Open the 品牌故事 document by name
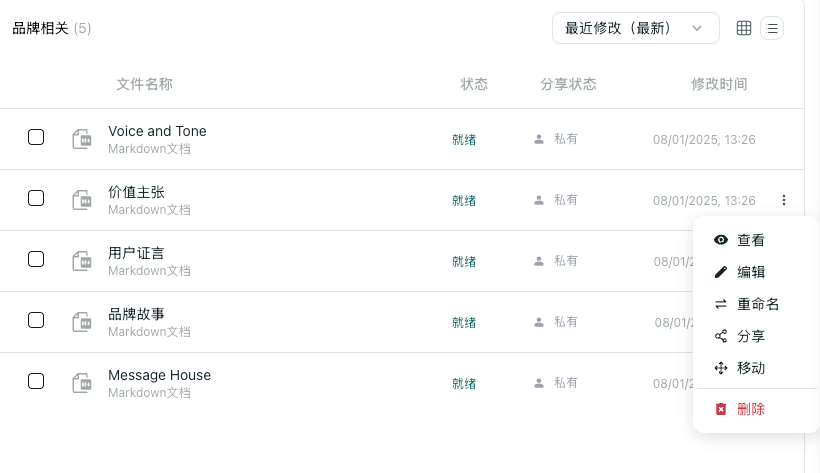The image size is (820, 473). point(136,314)
